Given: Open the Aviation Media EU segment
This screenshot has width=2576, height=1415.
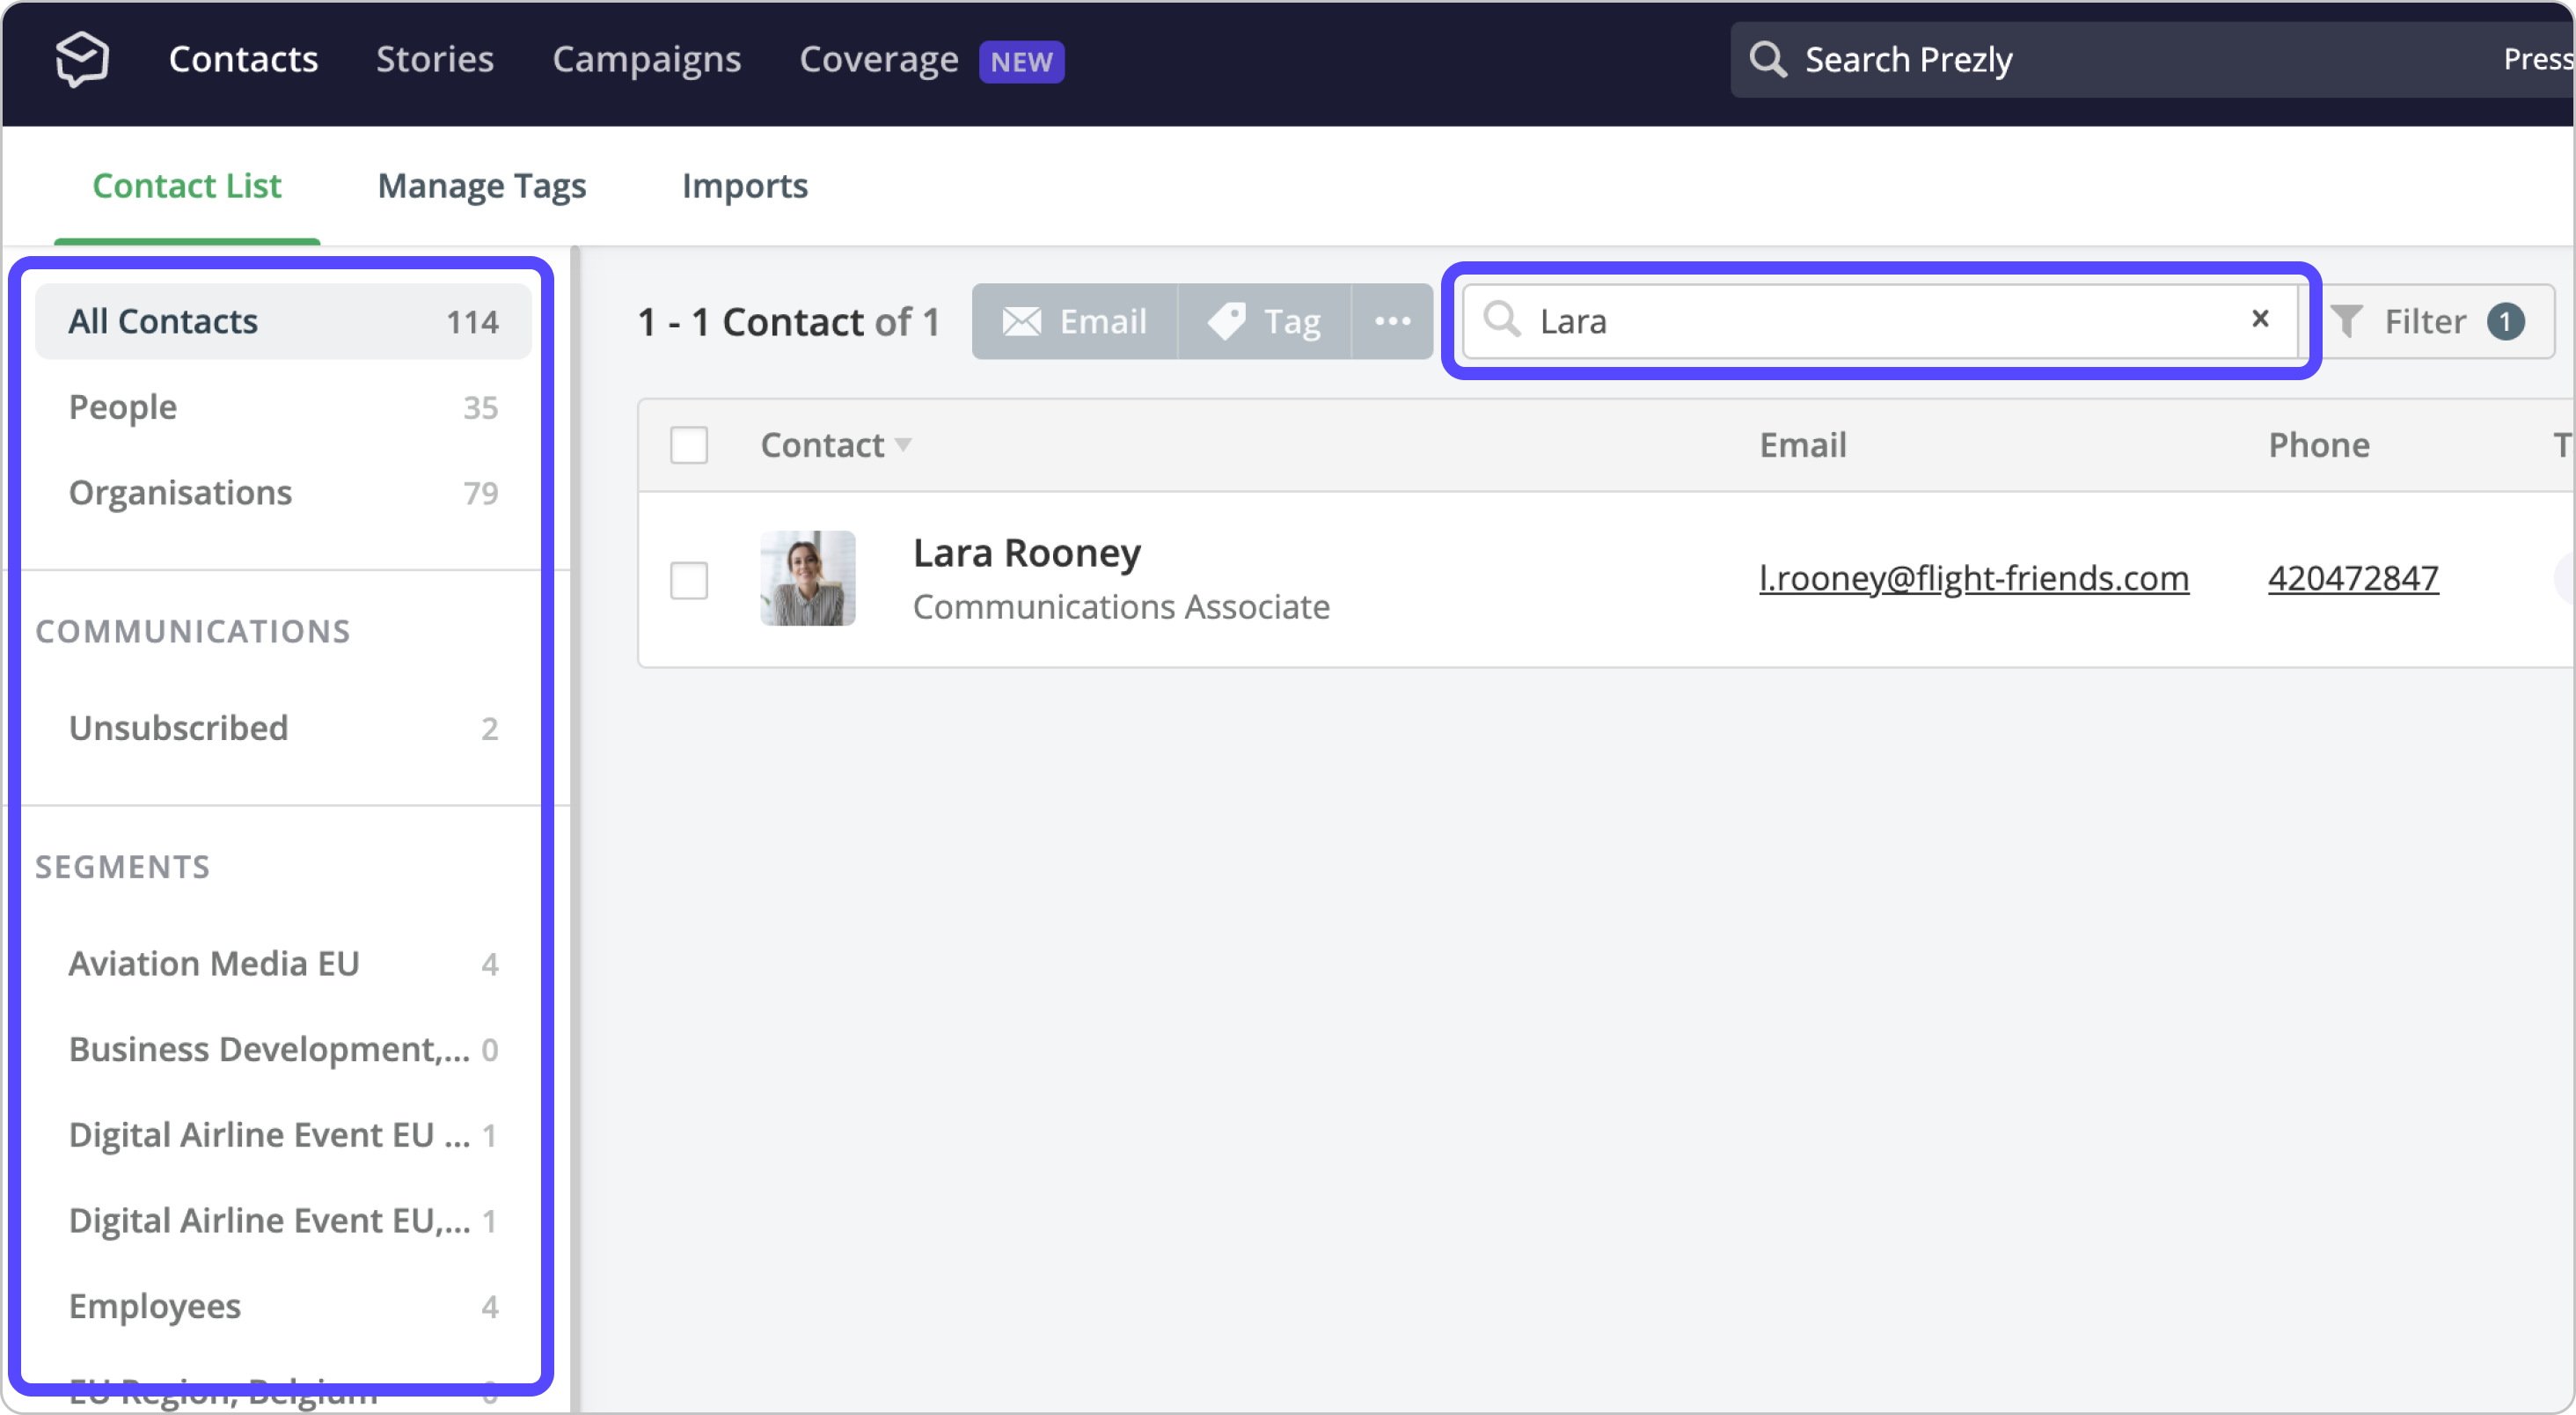Looking at the screenshot, I should pyautogui.click(x=283, y=963).
